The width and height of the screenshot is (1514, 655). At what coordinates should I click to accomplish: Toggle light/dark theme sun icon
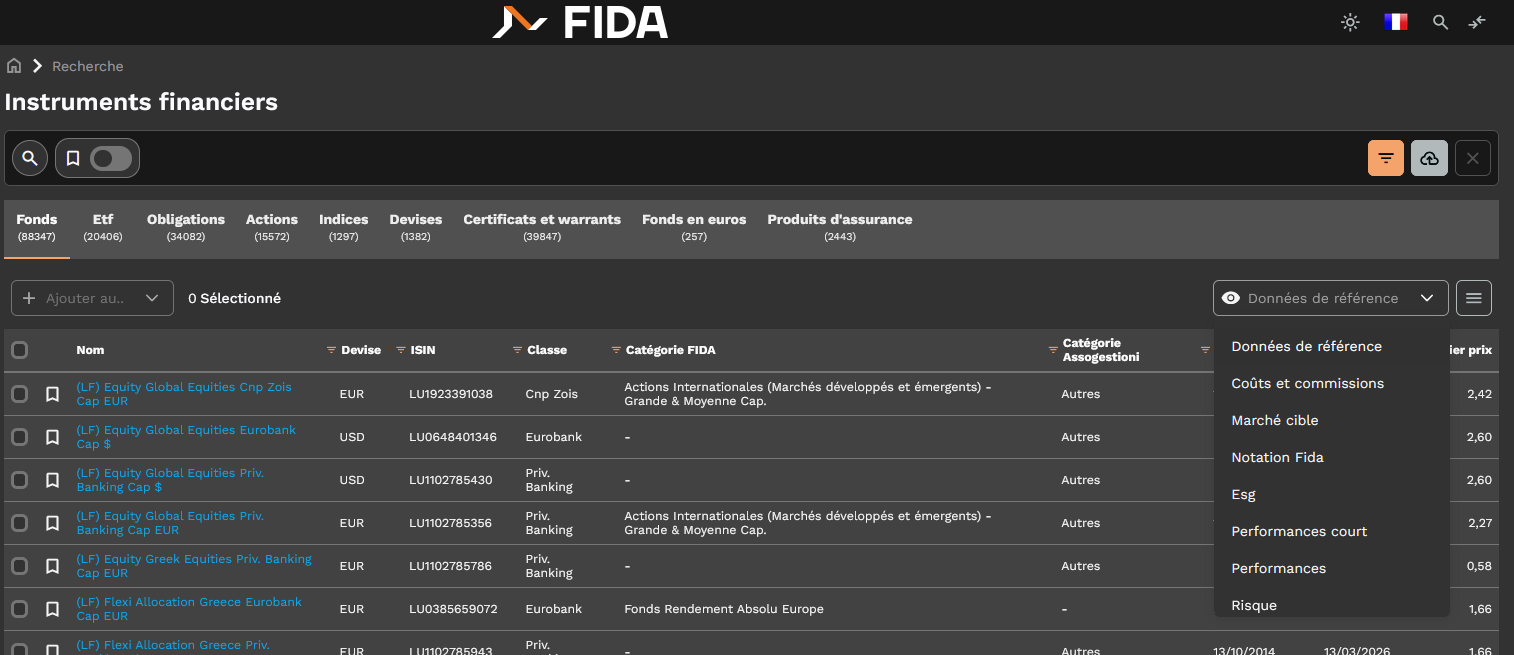(1350, 22)
